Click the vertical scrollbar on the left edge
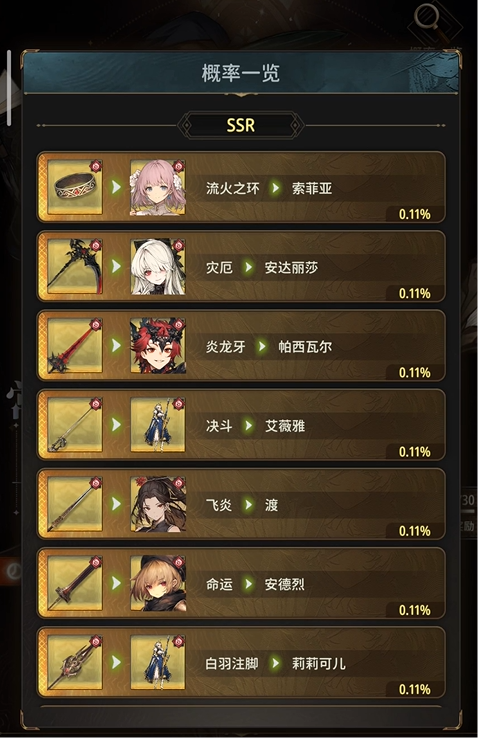This screenshot has height=738, width=478. (x=9, y=88)
